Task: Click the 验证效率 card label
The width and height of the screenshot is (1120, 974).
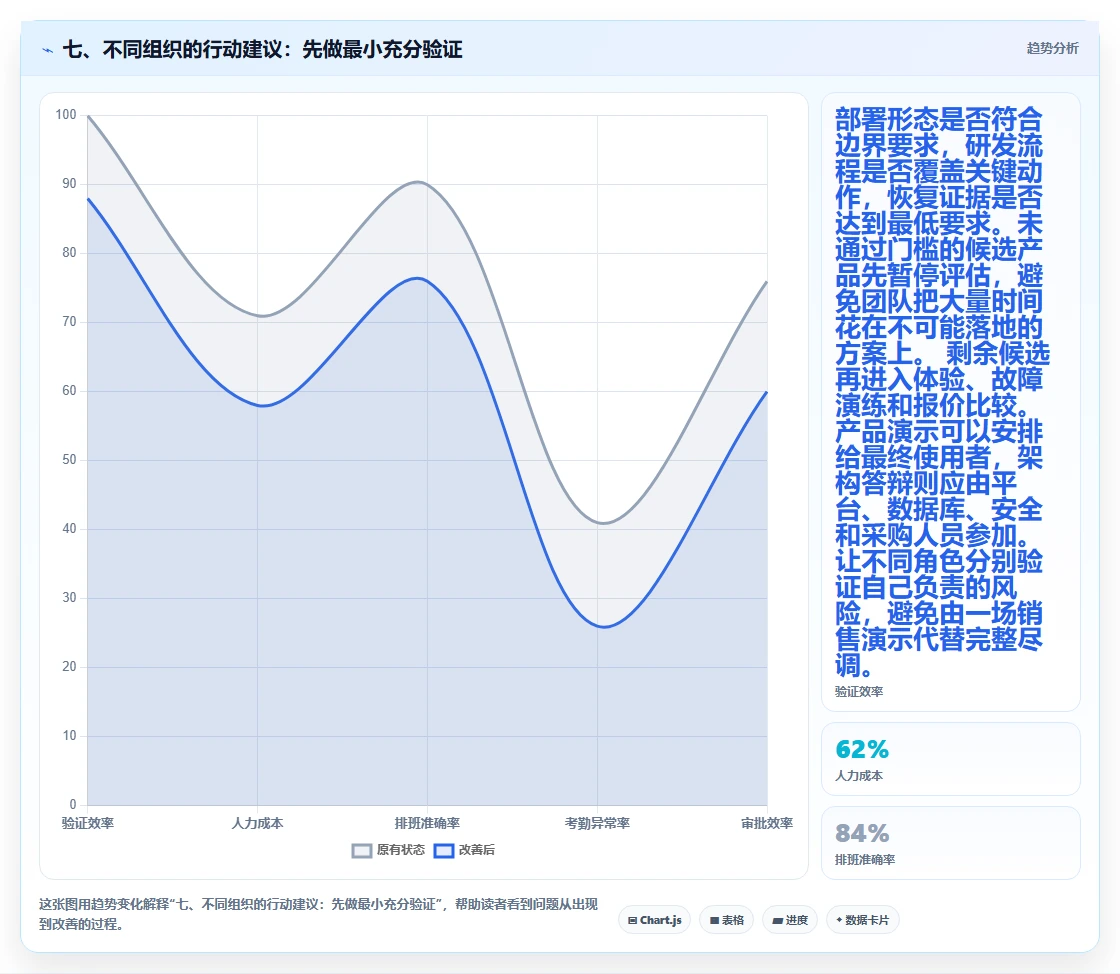Action: pos(859,691)
